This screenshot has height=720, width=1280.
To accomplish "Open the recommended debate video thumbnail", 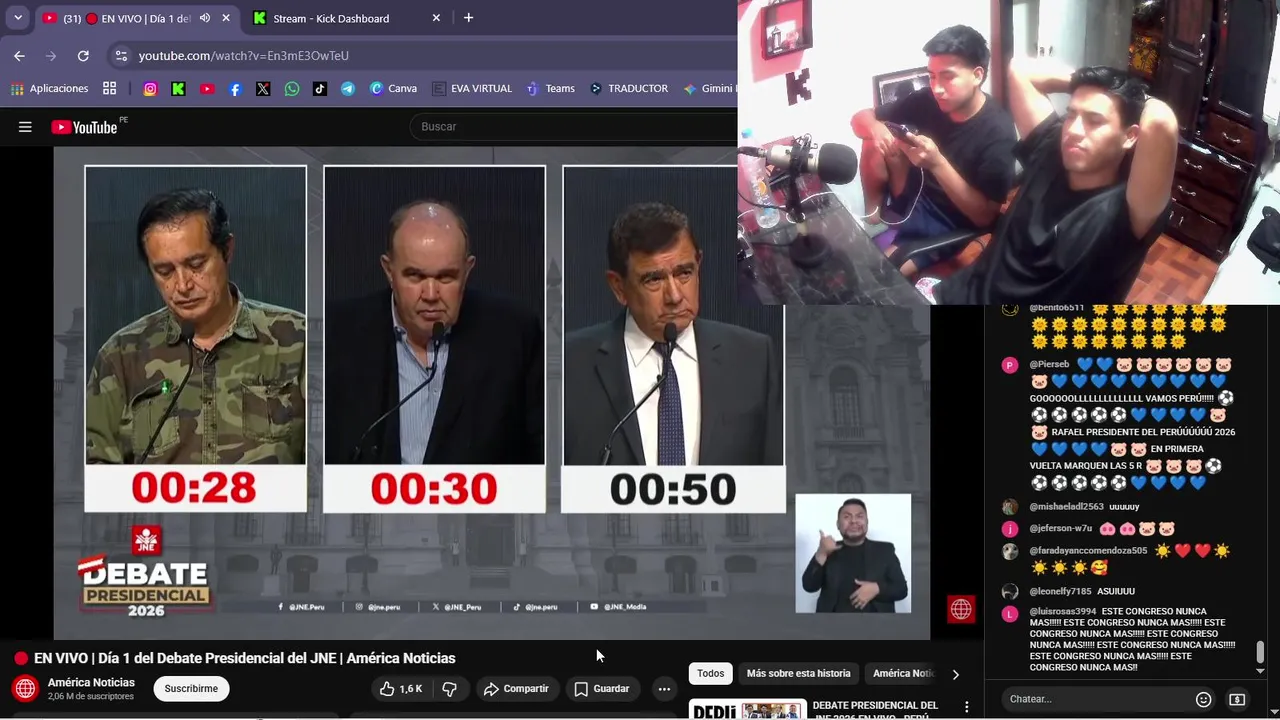I will pyautogui.click(x=748, y=710).
